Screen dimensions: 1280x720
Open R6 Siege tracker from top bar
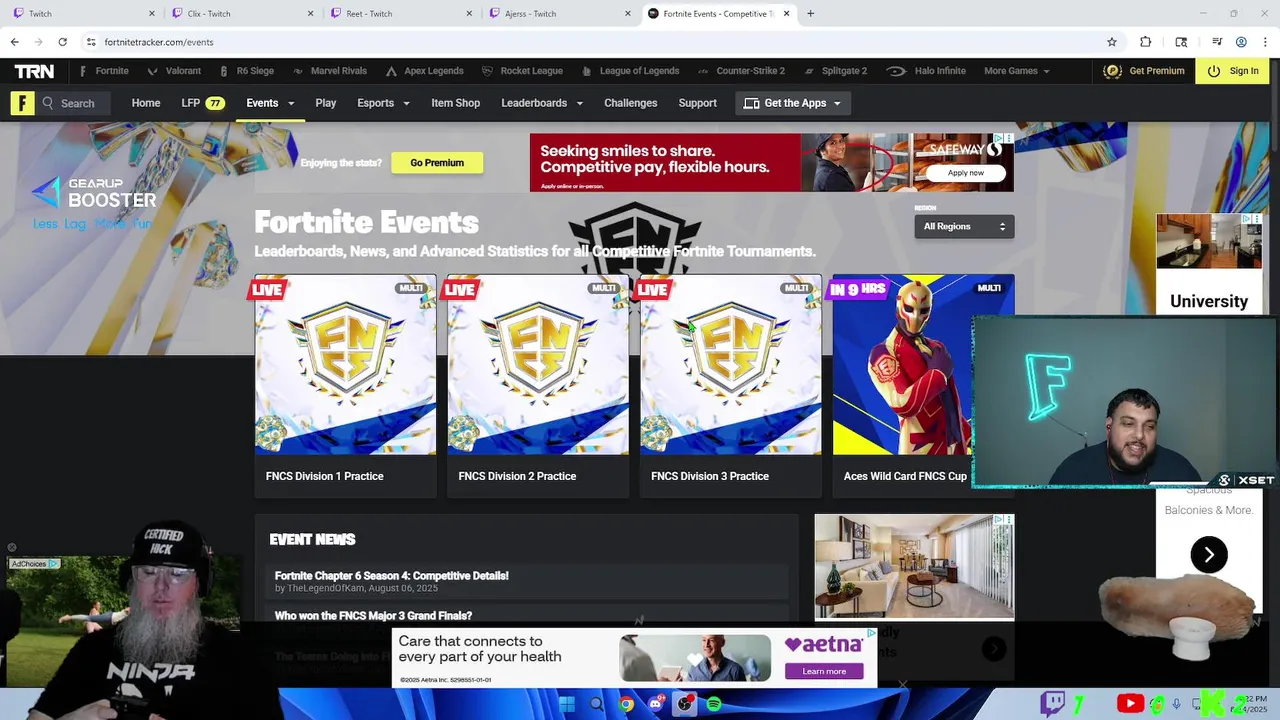click(x=245, y=71)
